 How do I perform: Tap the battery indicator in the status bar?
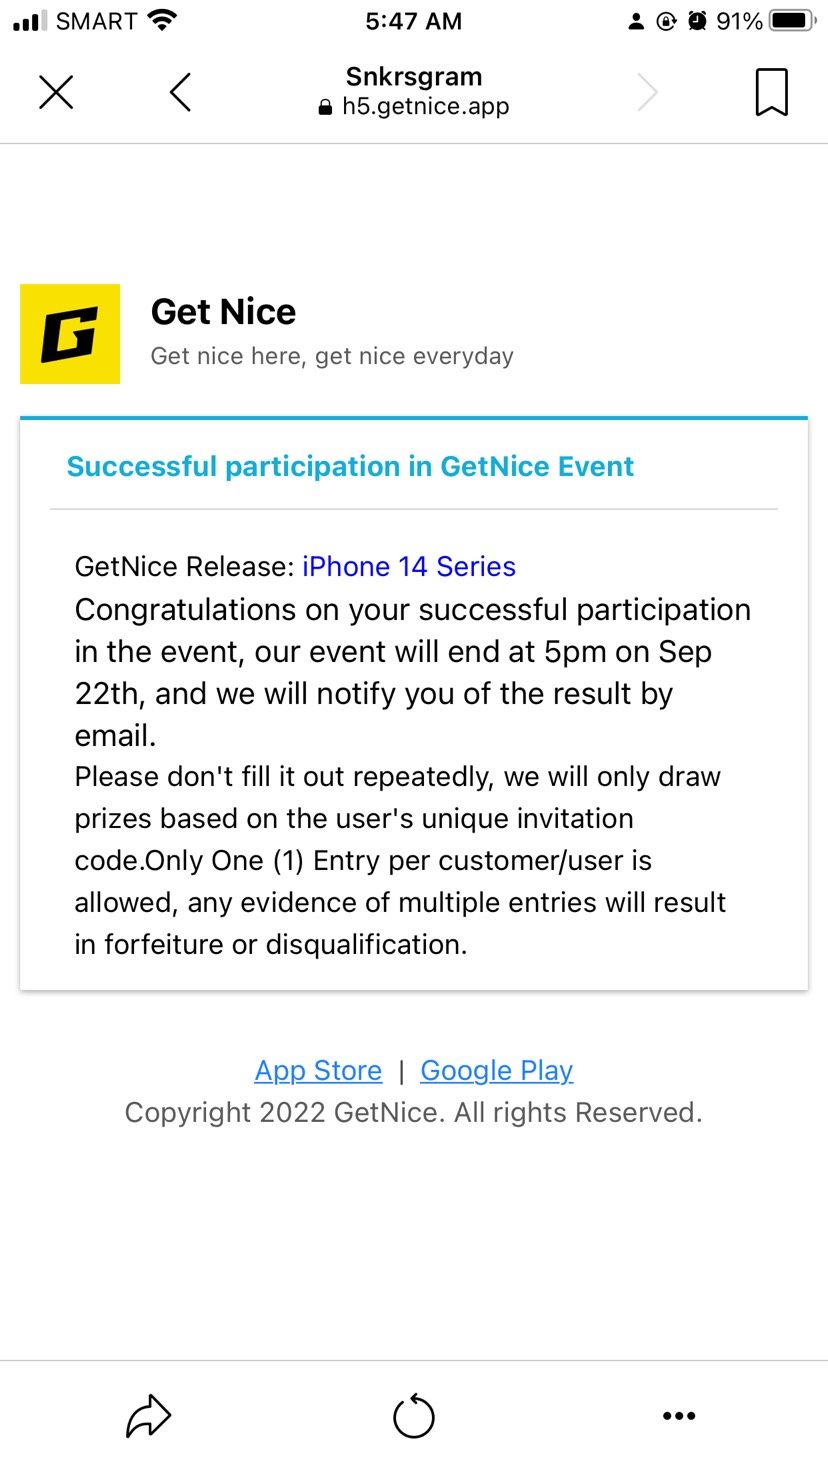click(794, 21)
